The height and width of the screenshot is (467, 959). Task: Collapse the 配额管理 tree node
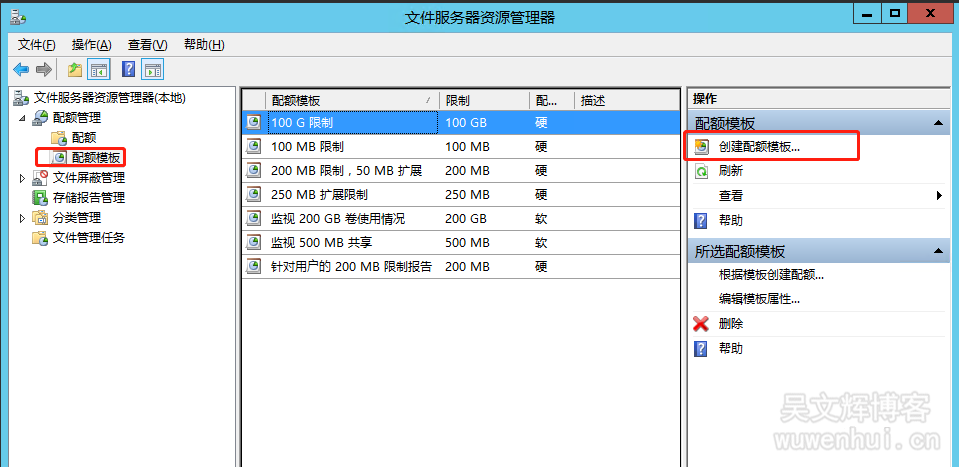23,118
